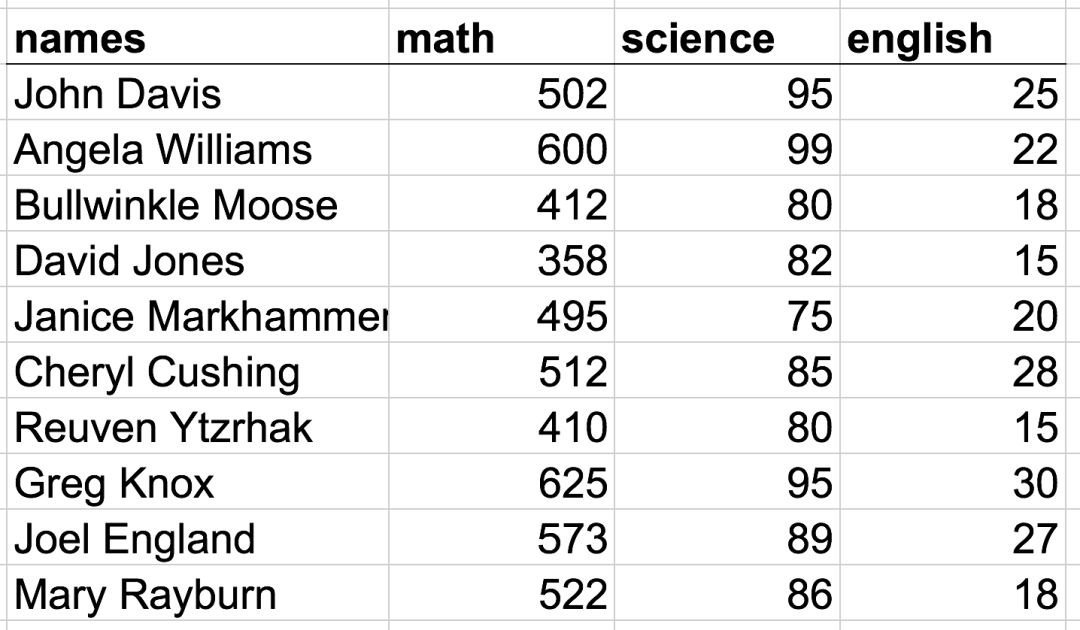This screenshot has height=630, width=1080.
Task: Select the english header cell
Action: click(953, 37)
